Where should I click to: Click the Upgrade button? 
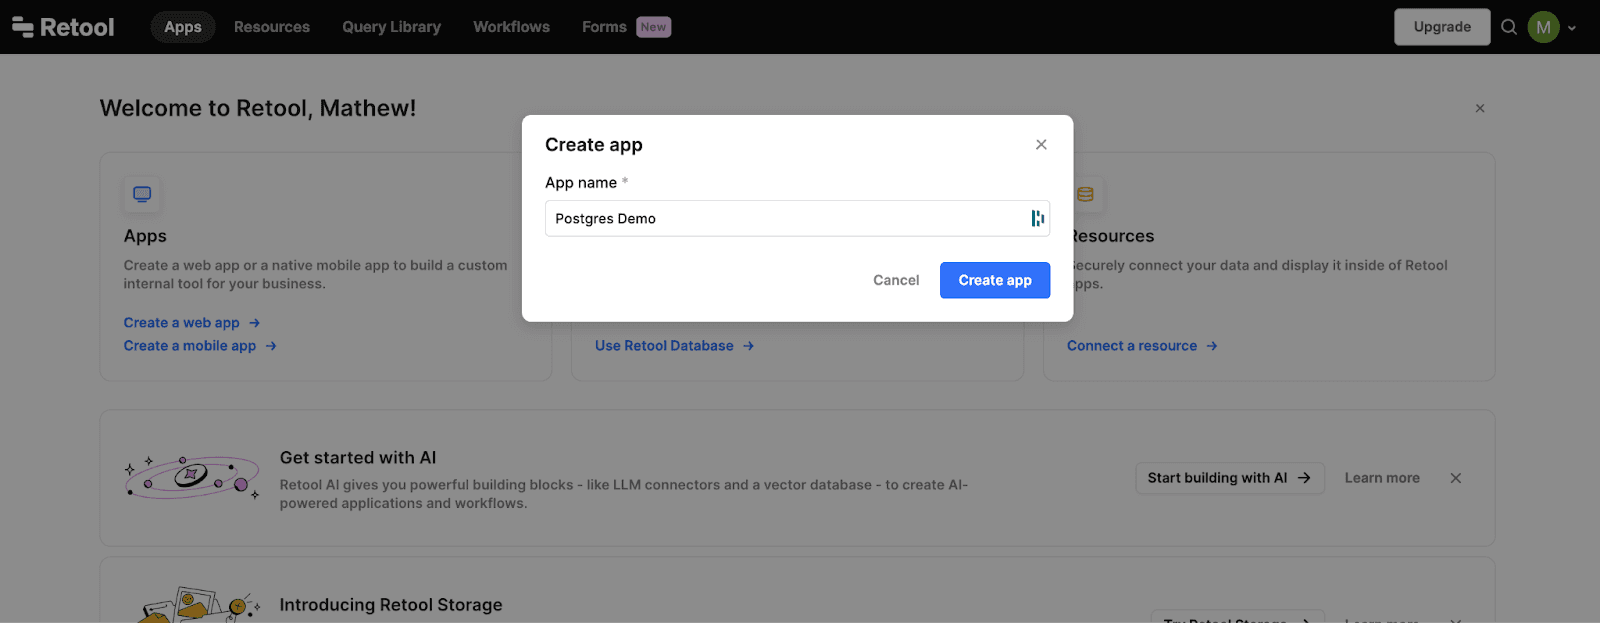click(1441, 27)
